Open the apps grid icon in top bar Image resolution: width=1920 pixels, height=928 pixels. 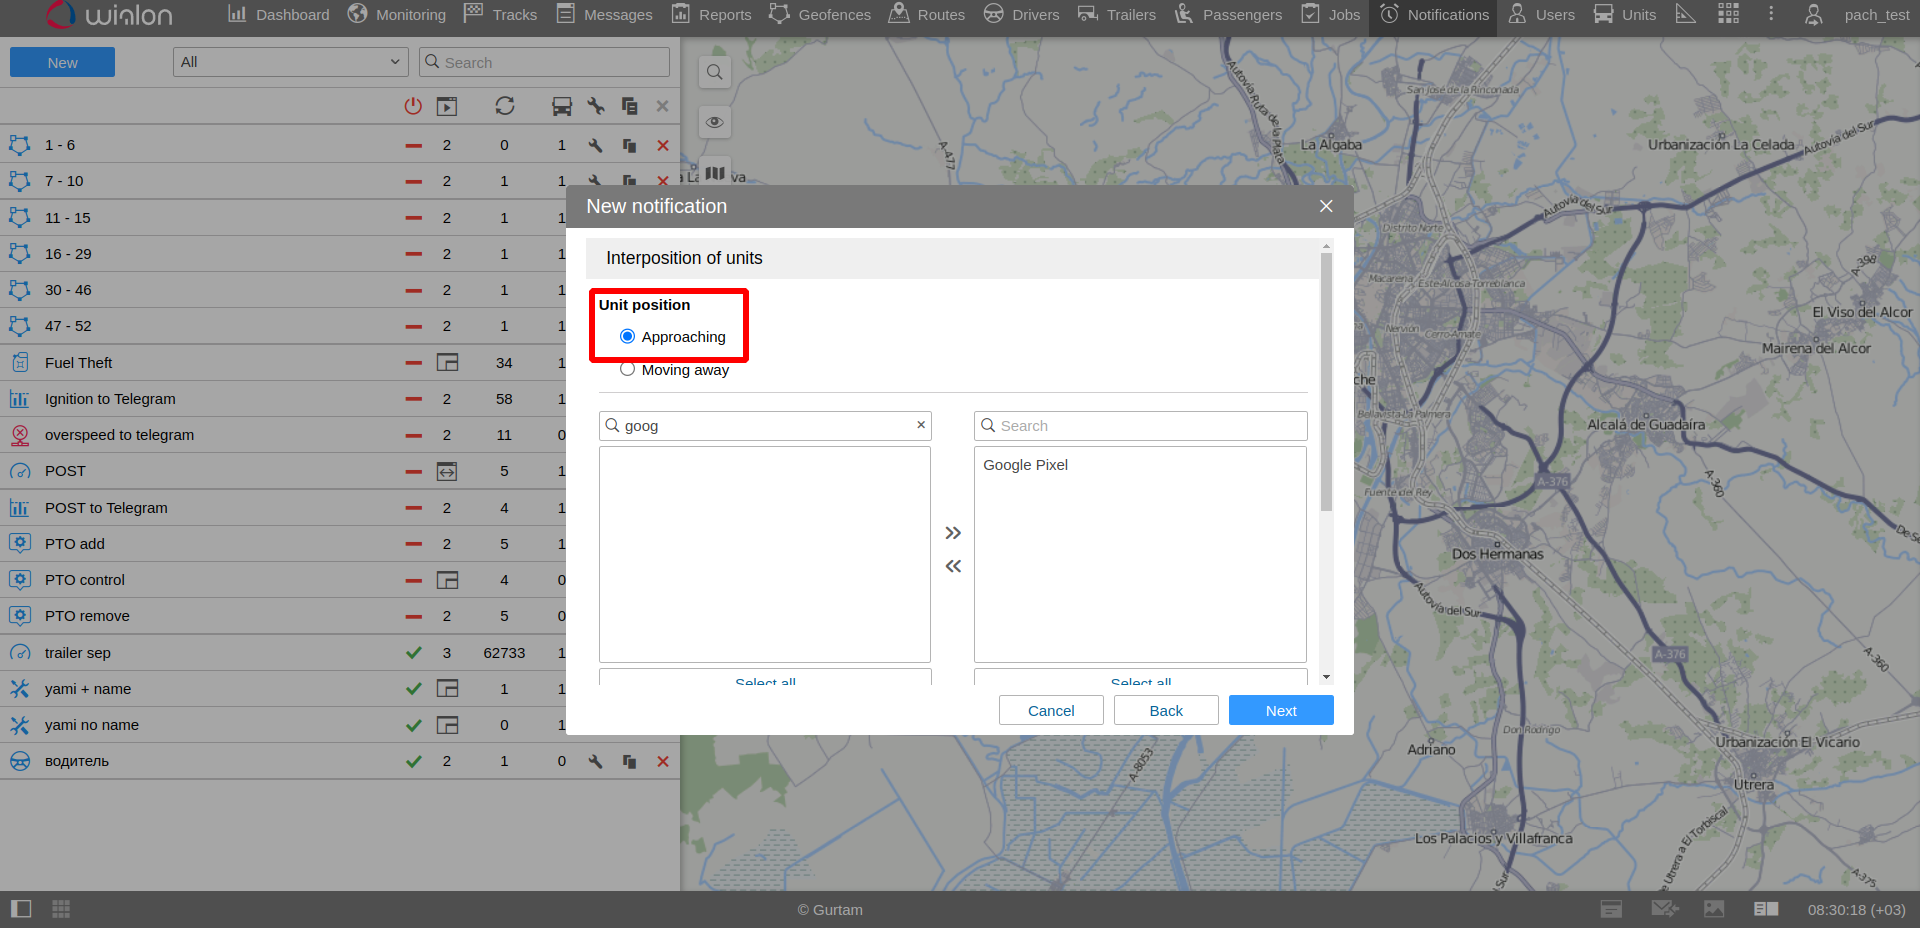tap(1728, 14)
